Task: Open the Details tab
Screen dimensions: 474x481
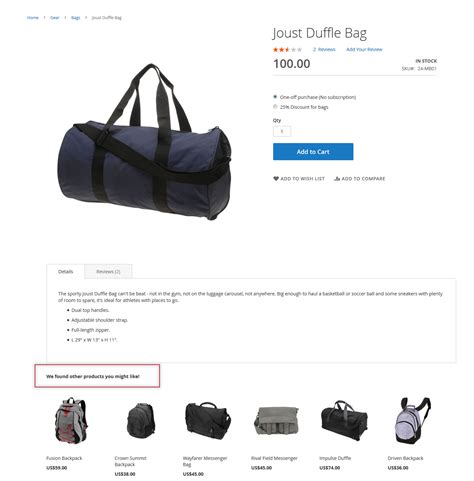Action: click(x=65, y=271)
